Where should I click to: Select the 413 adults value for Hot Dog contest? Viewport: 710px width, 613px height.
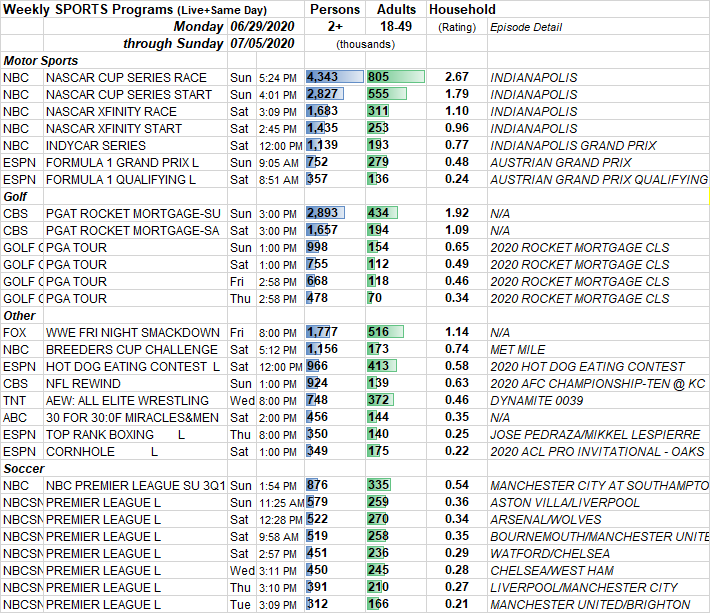pos(379,366)
